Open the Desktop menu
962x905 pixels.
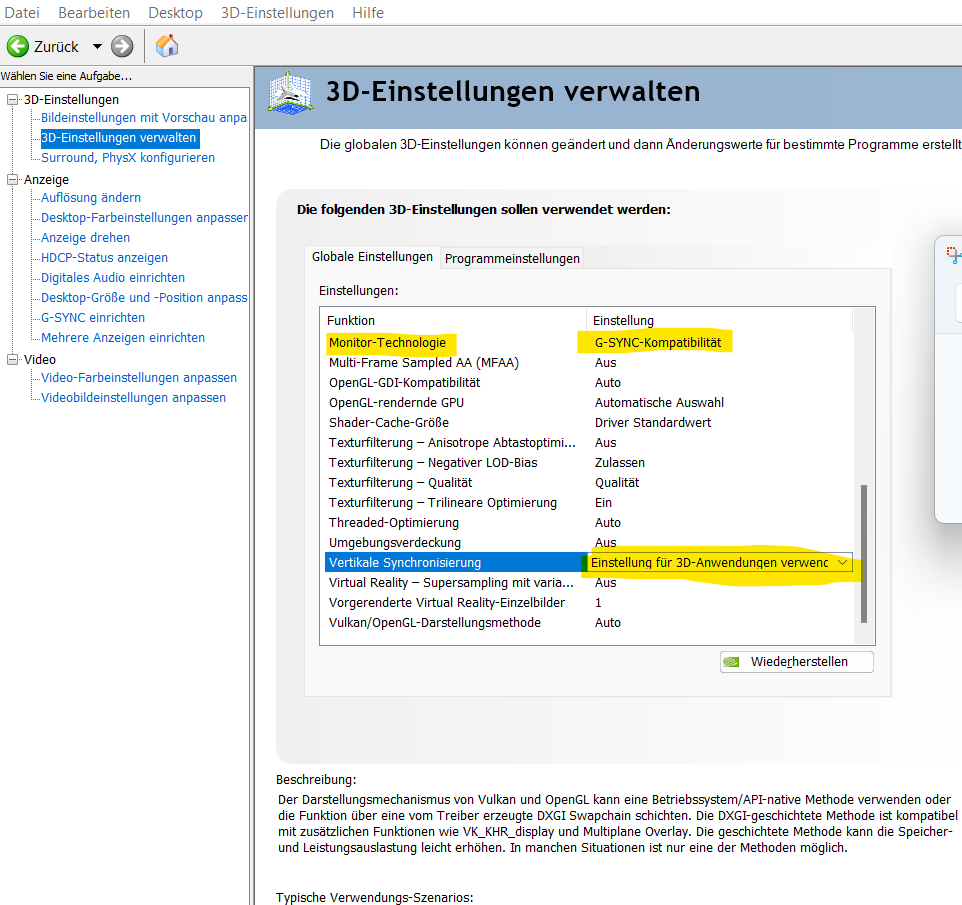pyautogui.click(x=175, y=13)
